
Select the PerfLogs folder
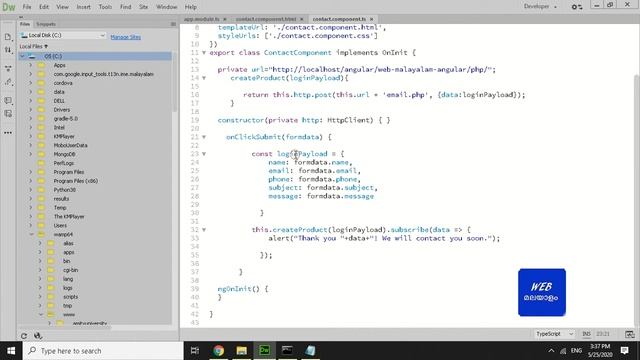(x=64, y=163)
